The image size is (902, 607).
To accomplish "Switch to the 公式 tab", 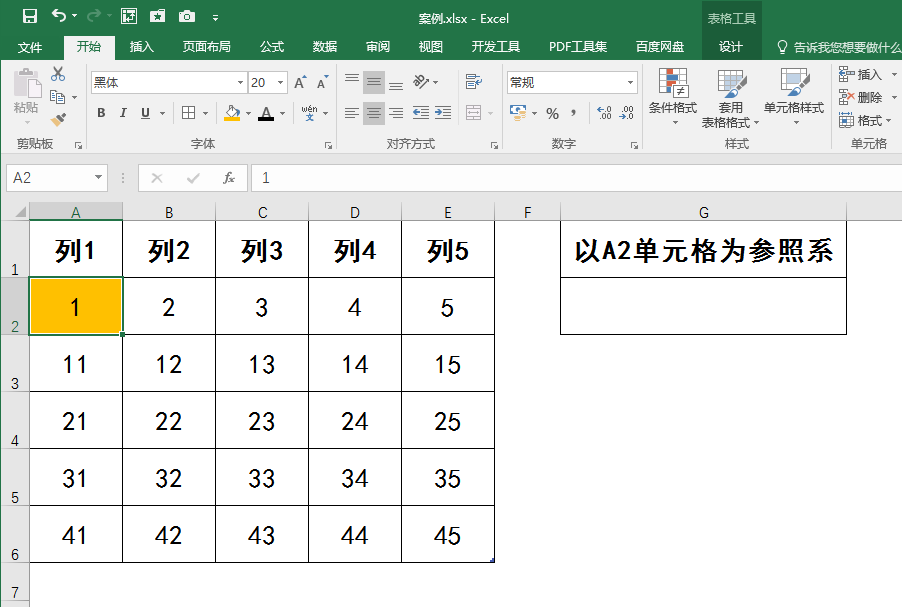I will coord(272,47).
